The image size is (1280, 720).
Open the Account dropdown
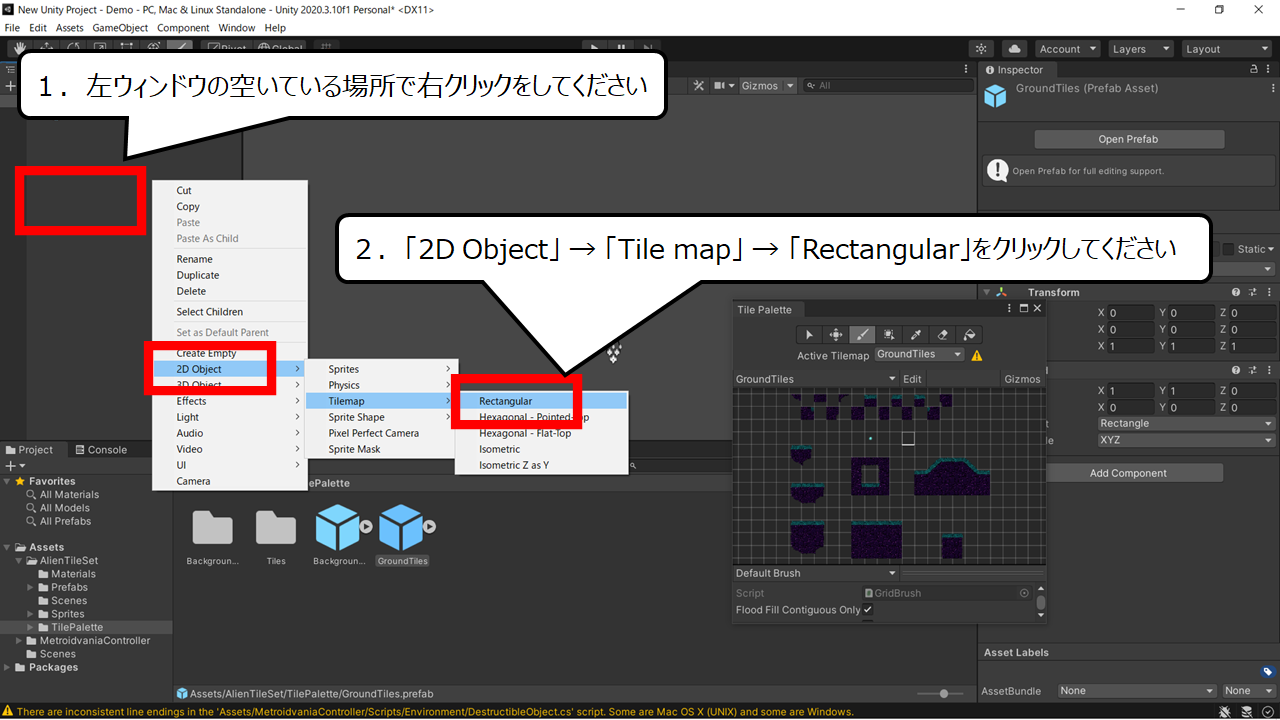pyautogui.click(x=1067, y=49)
